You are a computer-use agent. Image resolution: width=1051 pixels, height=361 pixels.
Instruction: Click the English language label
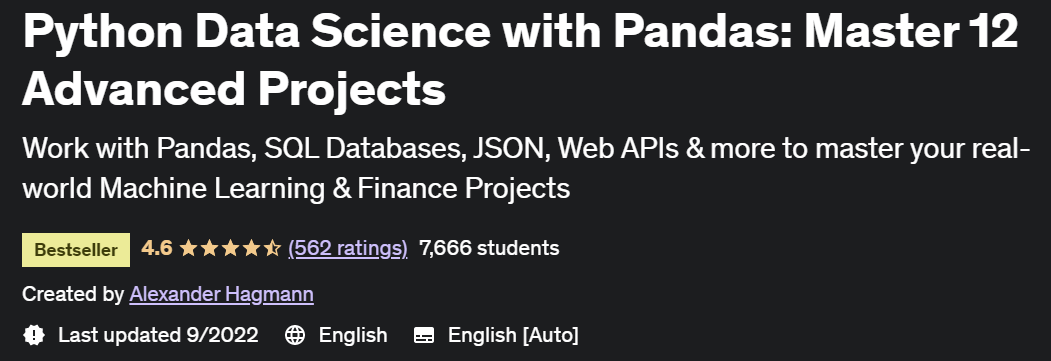tap(353, 334)
